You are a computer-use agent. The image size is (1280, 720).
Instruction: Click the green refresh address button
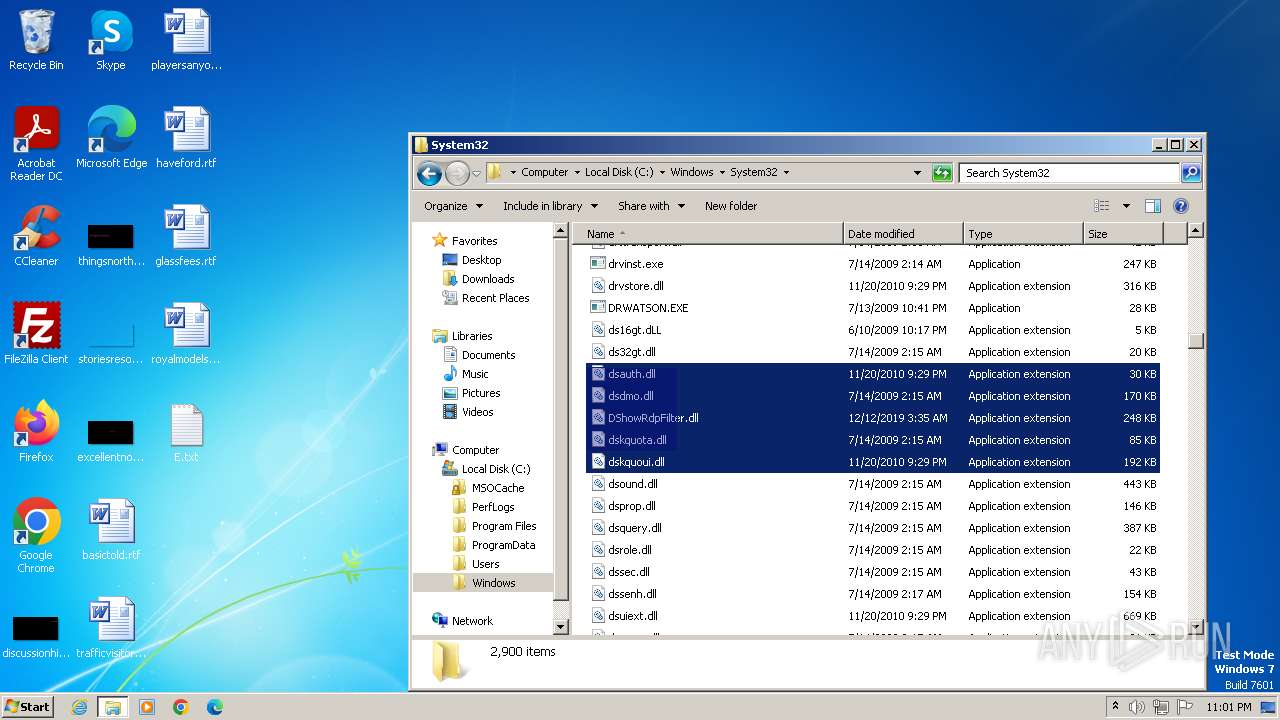[x=942, y=173]
